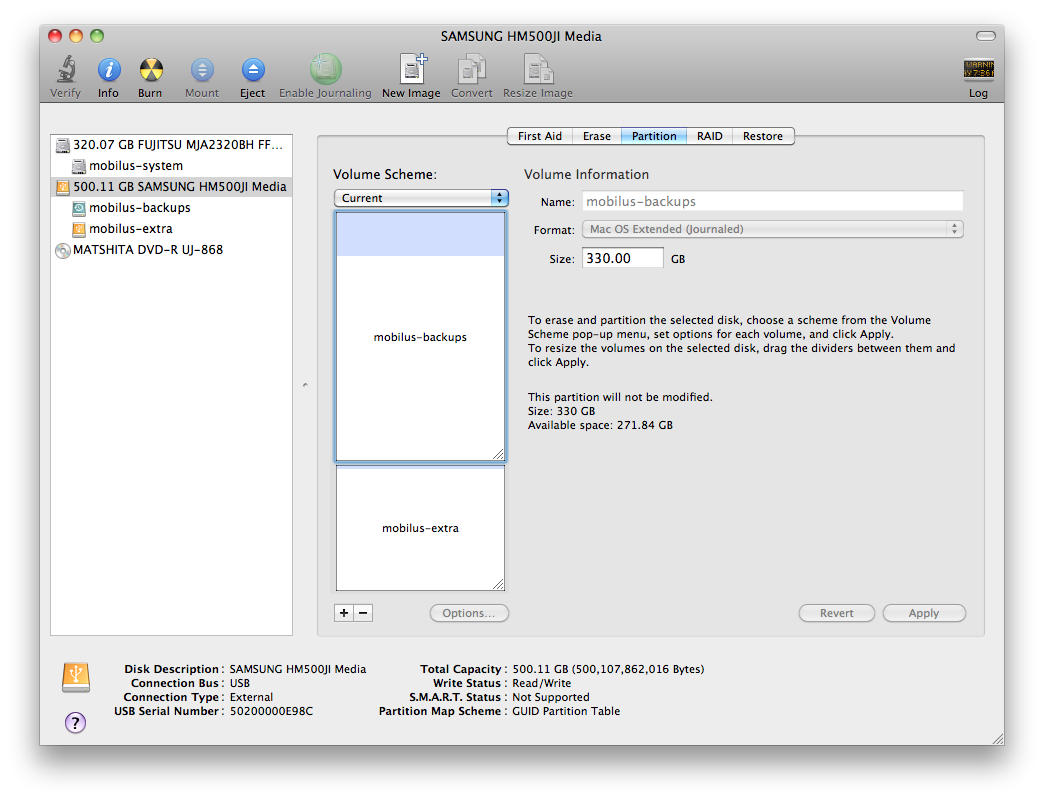Switch to the Erase tab
This screenshot has width=1044, height=800.
597,136
